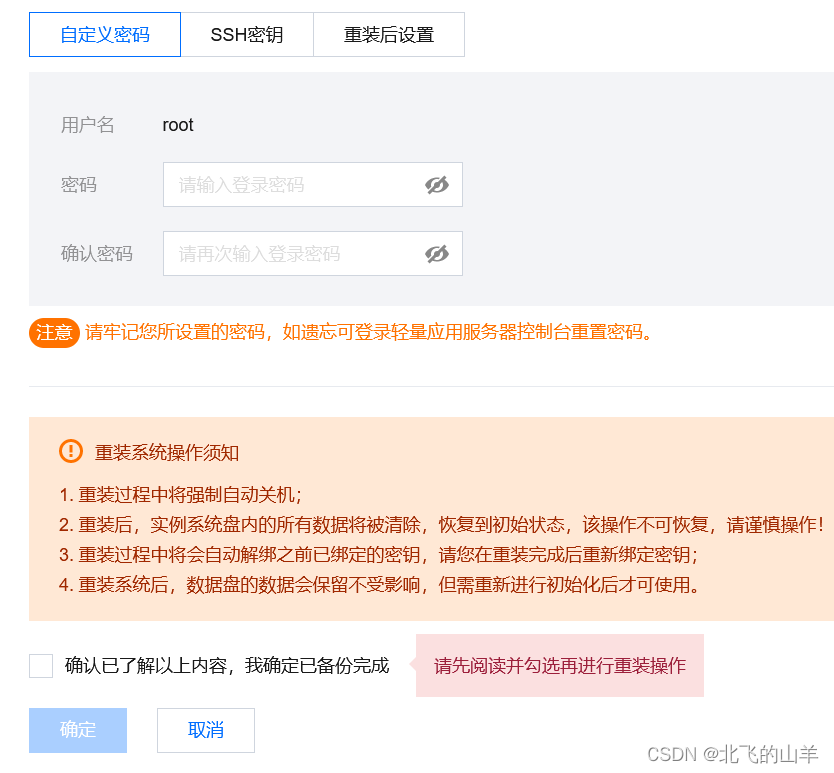Viewport: 834px width, 773px height.
Task: Click the root username text
Action: [178, 125]
